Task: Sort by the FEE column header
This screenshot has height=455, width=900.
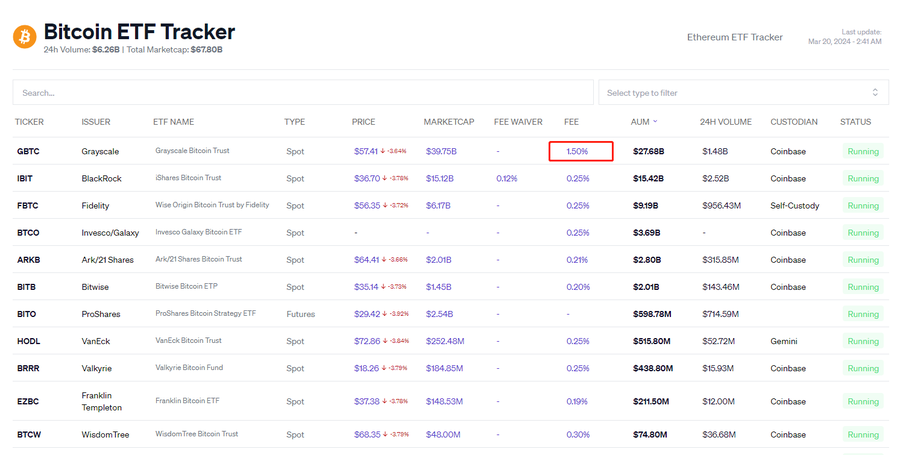Action: point(571,122)
